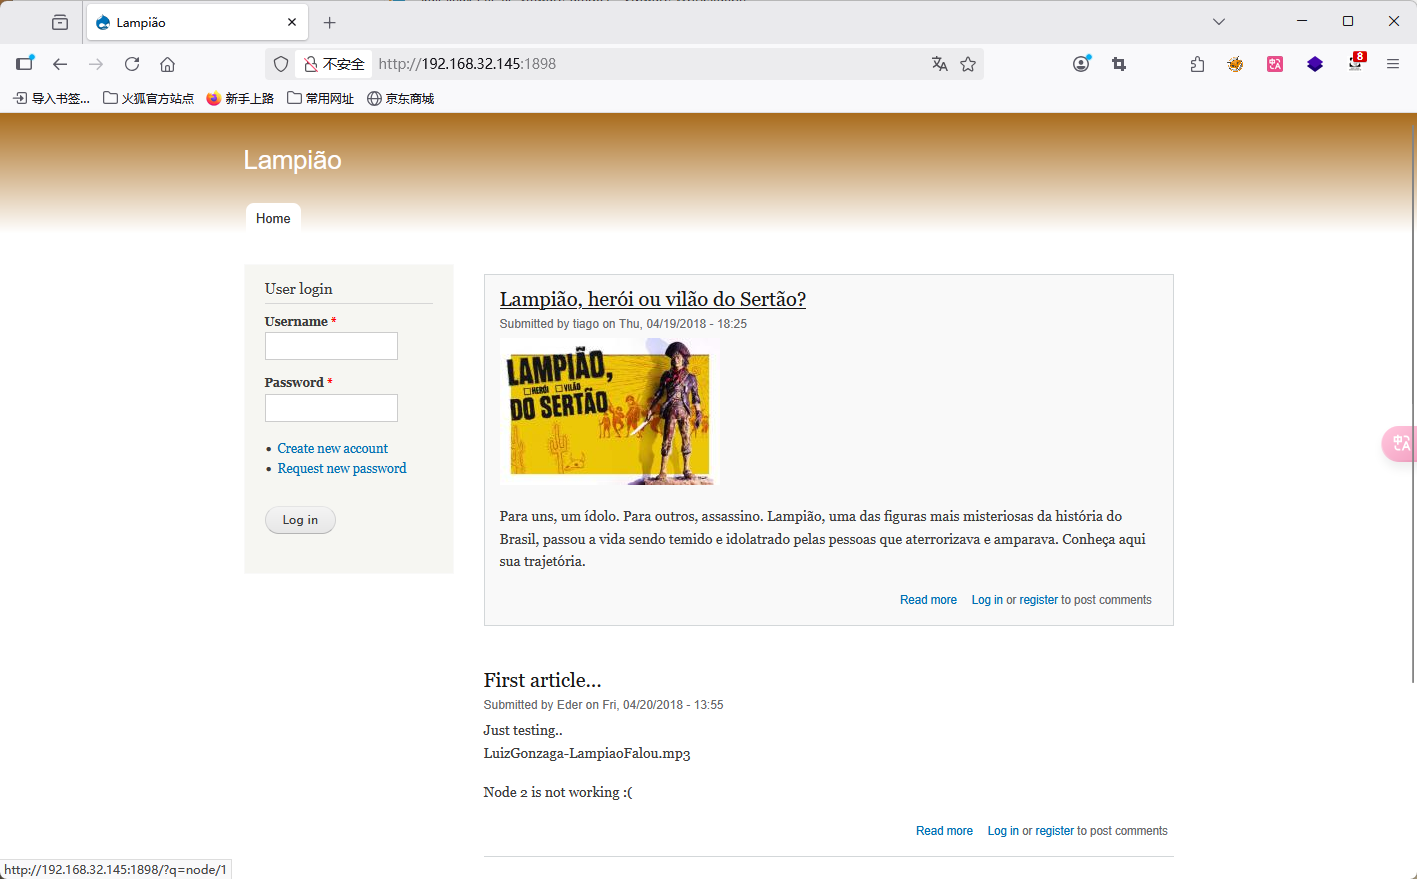Click Log in link under Lampião article
Screen dimensions: 1417x879
tap(987, 600)
